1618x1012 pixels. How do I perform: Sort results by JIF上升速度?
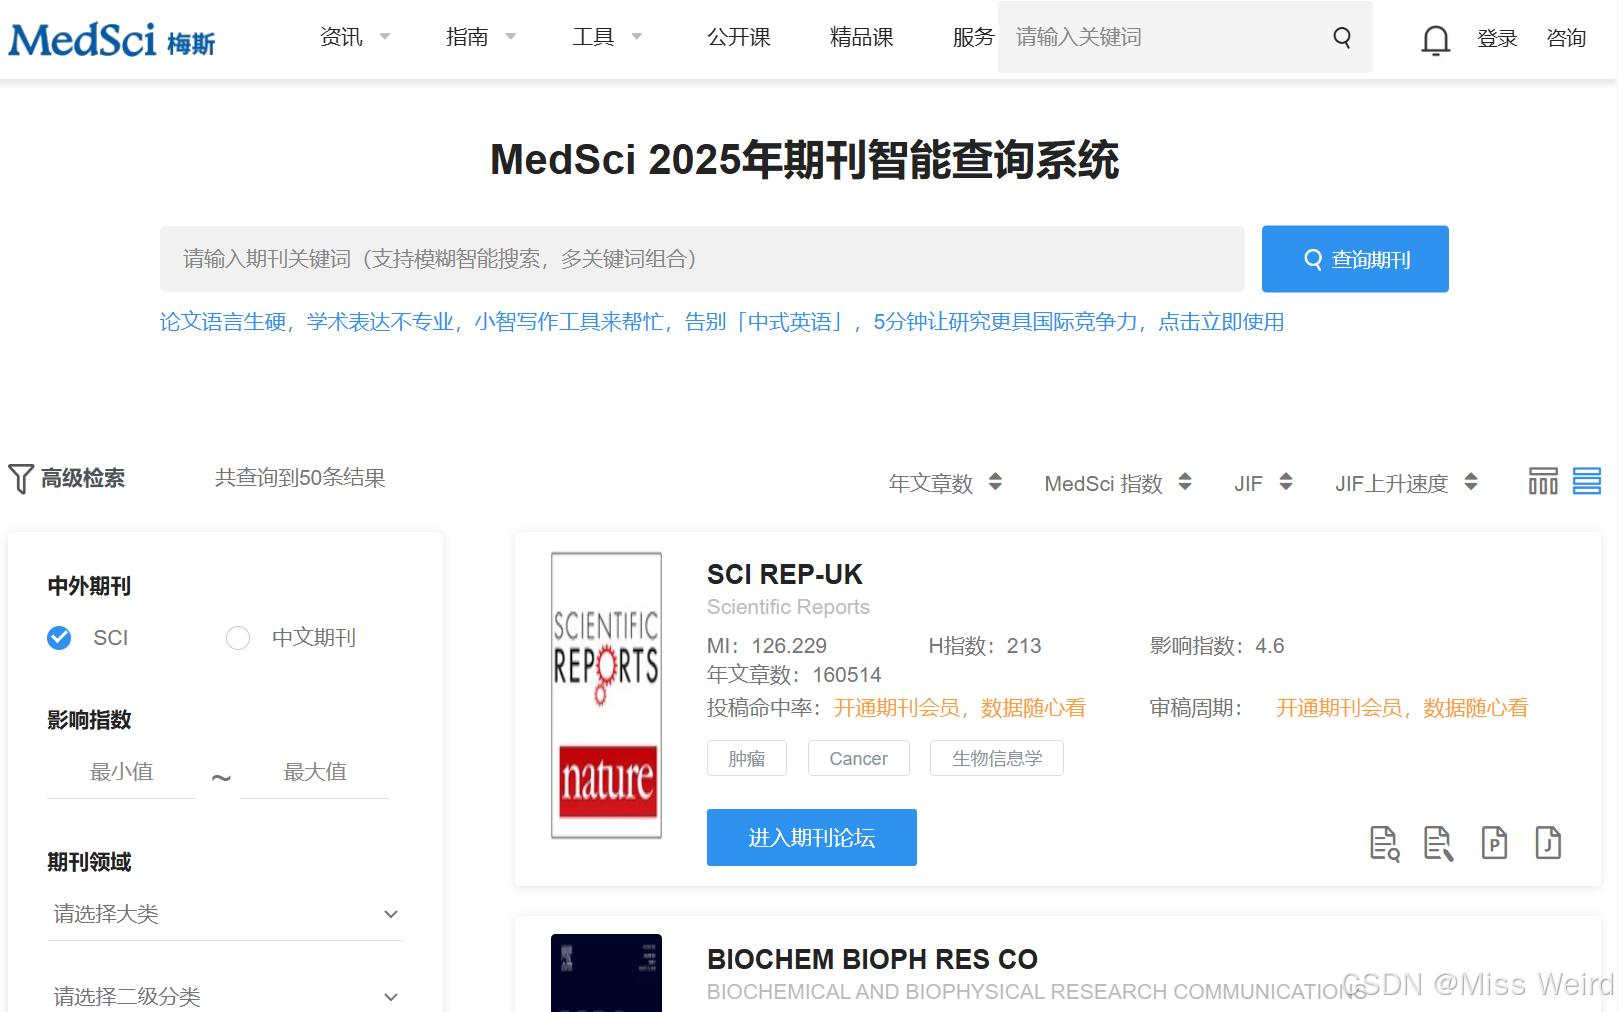[x=1406, y=483]
